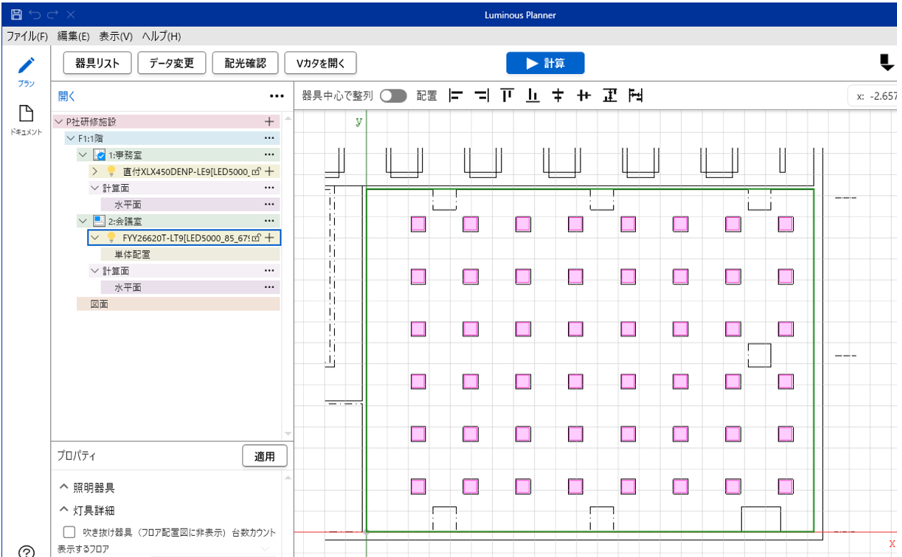Click the lock icon on FYY26620T-LT9 row
Screen dimensions: 902x557
coord(256,238)
